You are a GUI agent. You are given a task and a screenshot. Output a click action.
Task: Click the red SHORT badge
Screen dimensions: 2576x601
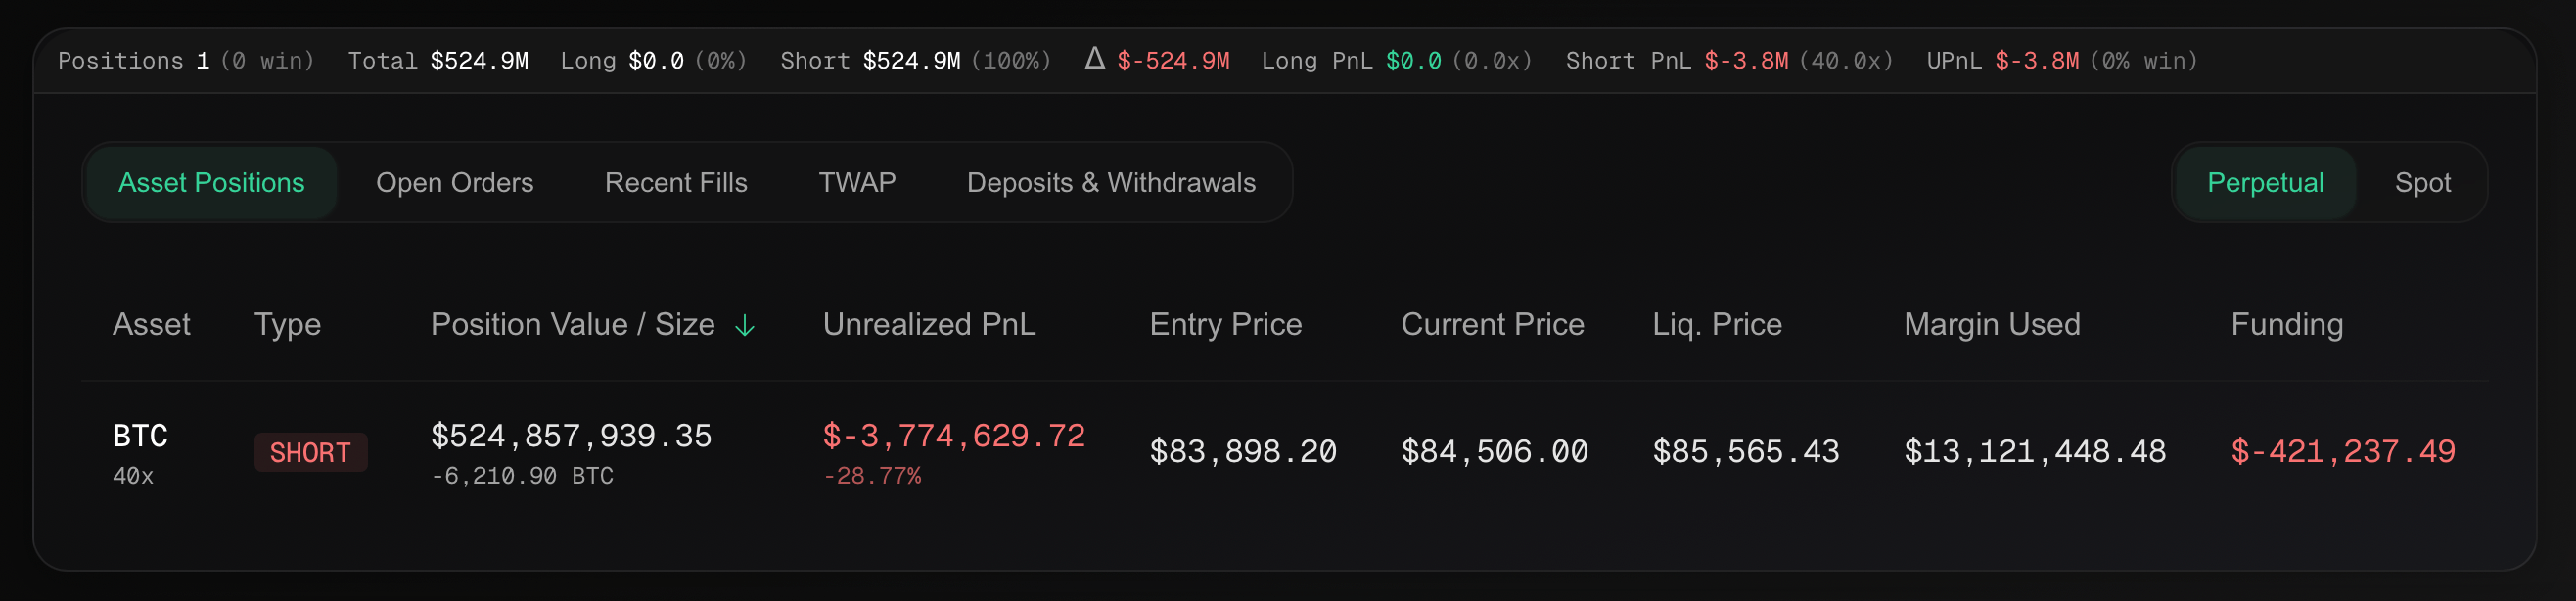pos(310,452)
